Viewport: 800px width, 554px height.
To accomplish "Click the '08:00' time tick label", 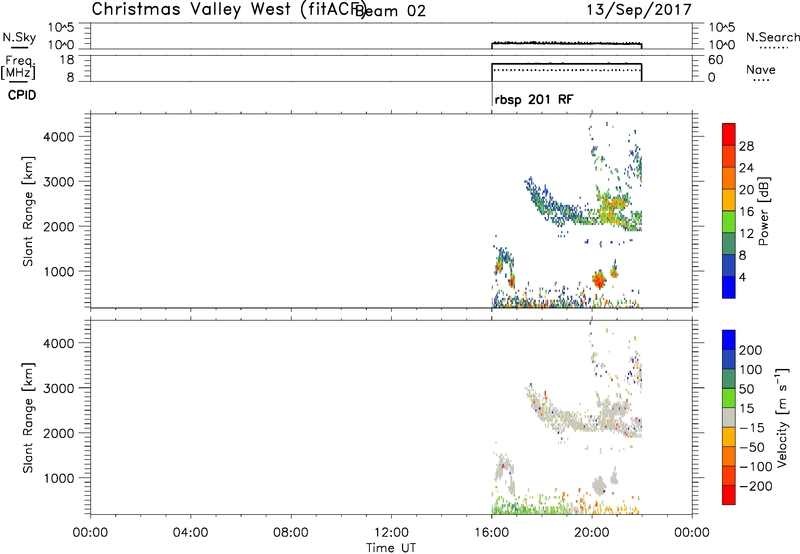I will (291, 533).
